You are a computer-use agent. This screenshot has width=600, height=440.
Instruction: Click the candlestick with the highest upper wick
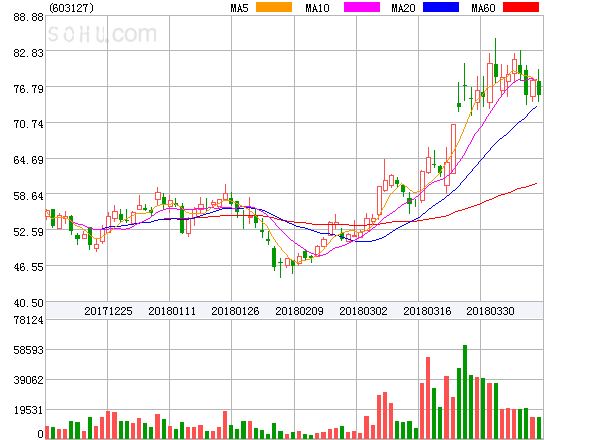point(496,59)
